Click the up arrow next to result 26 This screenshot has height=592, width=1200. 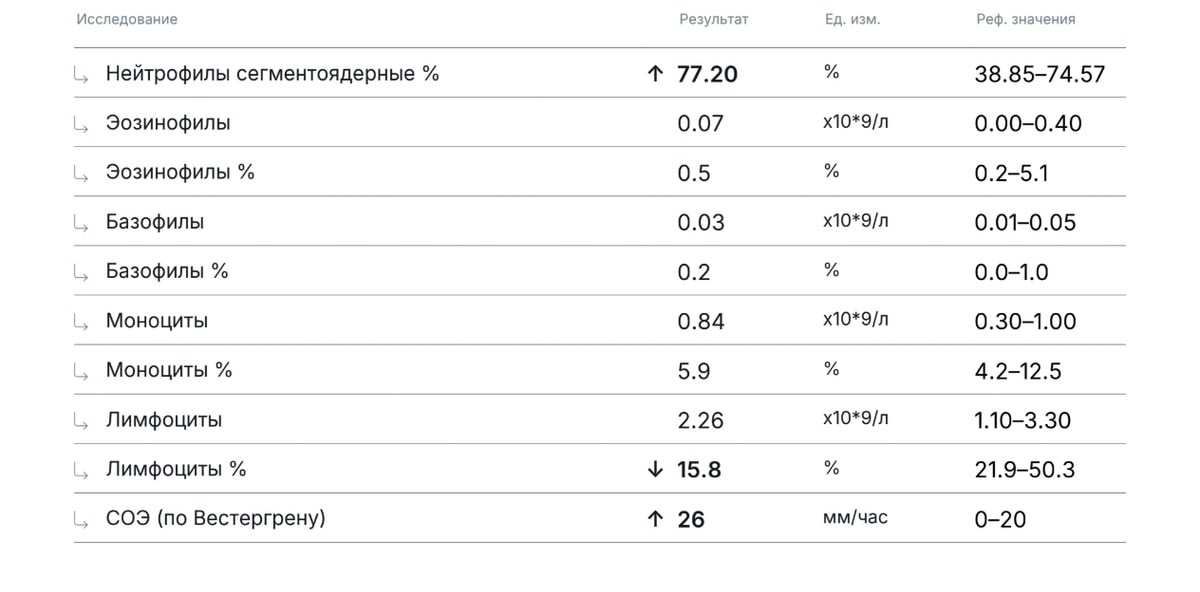click(x=656, y=518)
